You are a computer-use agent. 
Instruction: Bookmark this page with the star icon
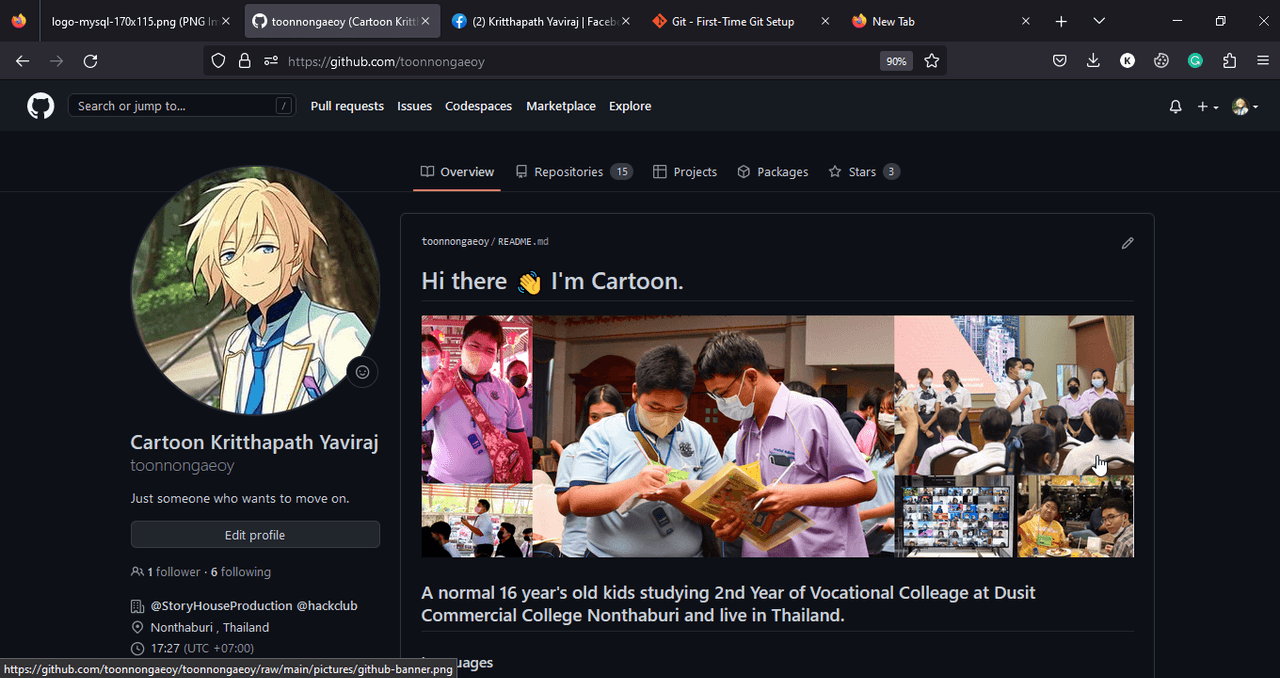click(932, 61)
